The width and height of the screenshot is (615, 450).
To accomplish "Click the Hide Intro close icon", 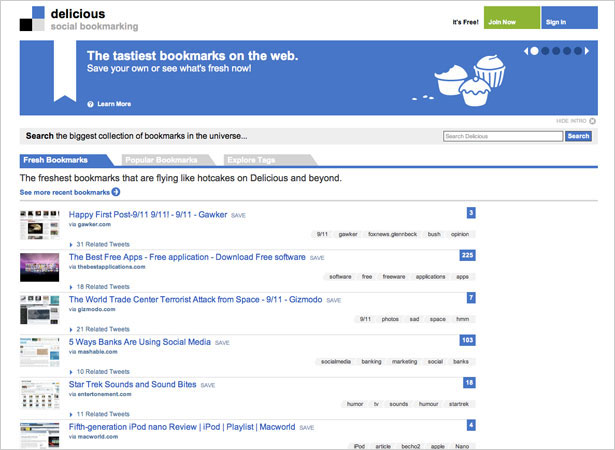I will point(593,121).
